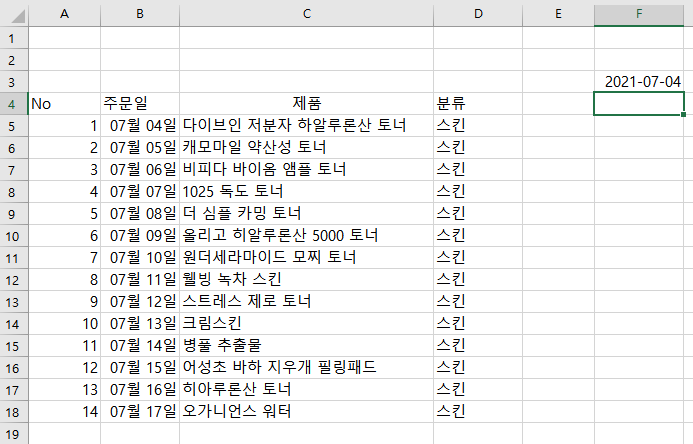Select cell with 07월 06일
Viewport: 693px width, 444px height.
click(140, 170)
